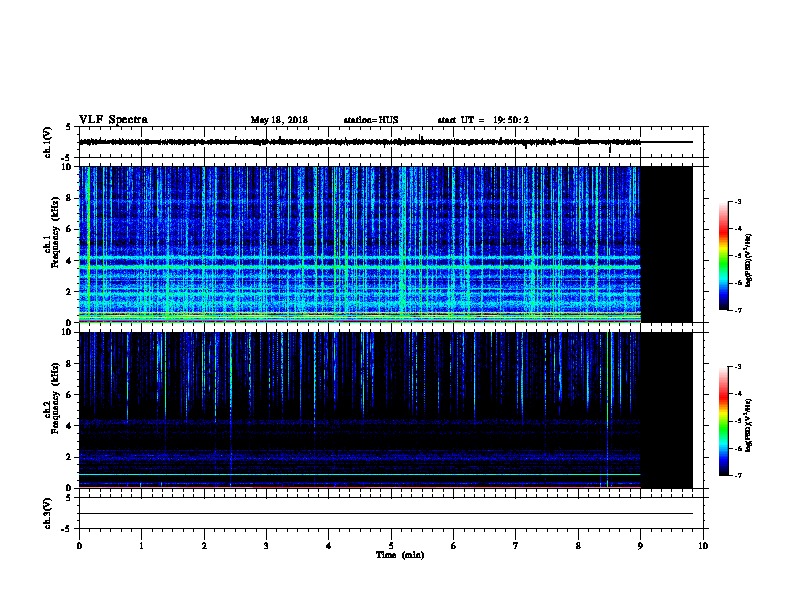The height and width of the screenshot is (612, 792).
Task: Click time axis tick label "4"
Action: pos(328,545)
